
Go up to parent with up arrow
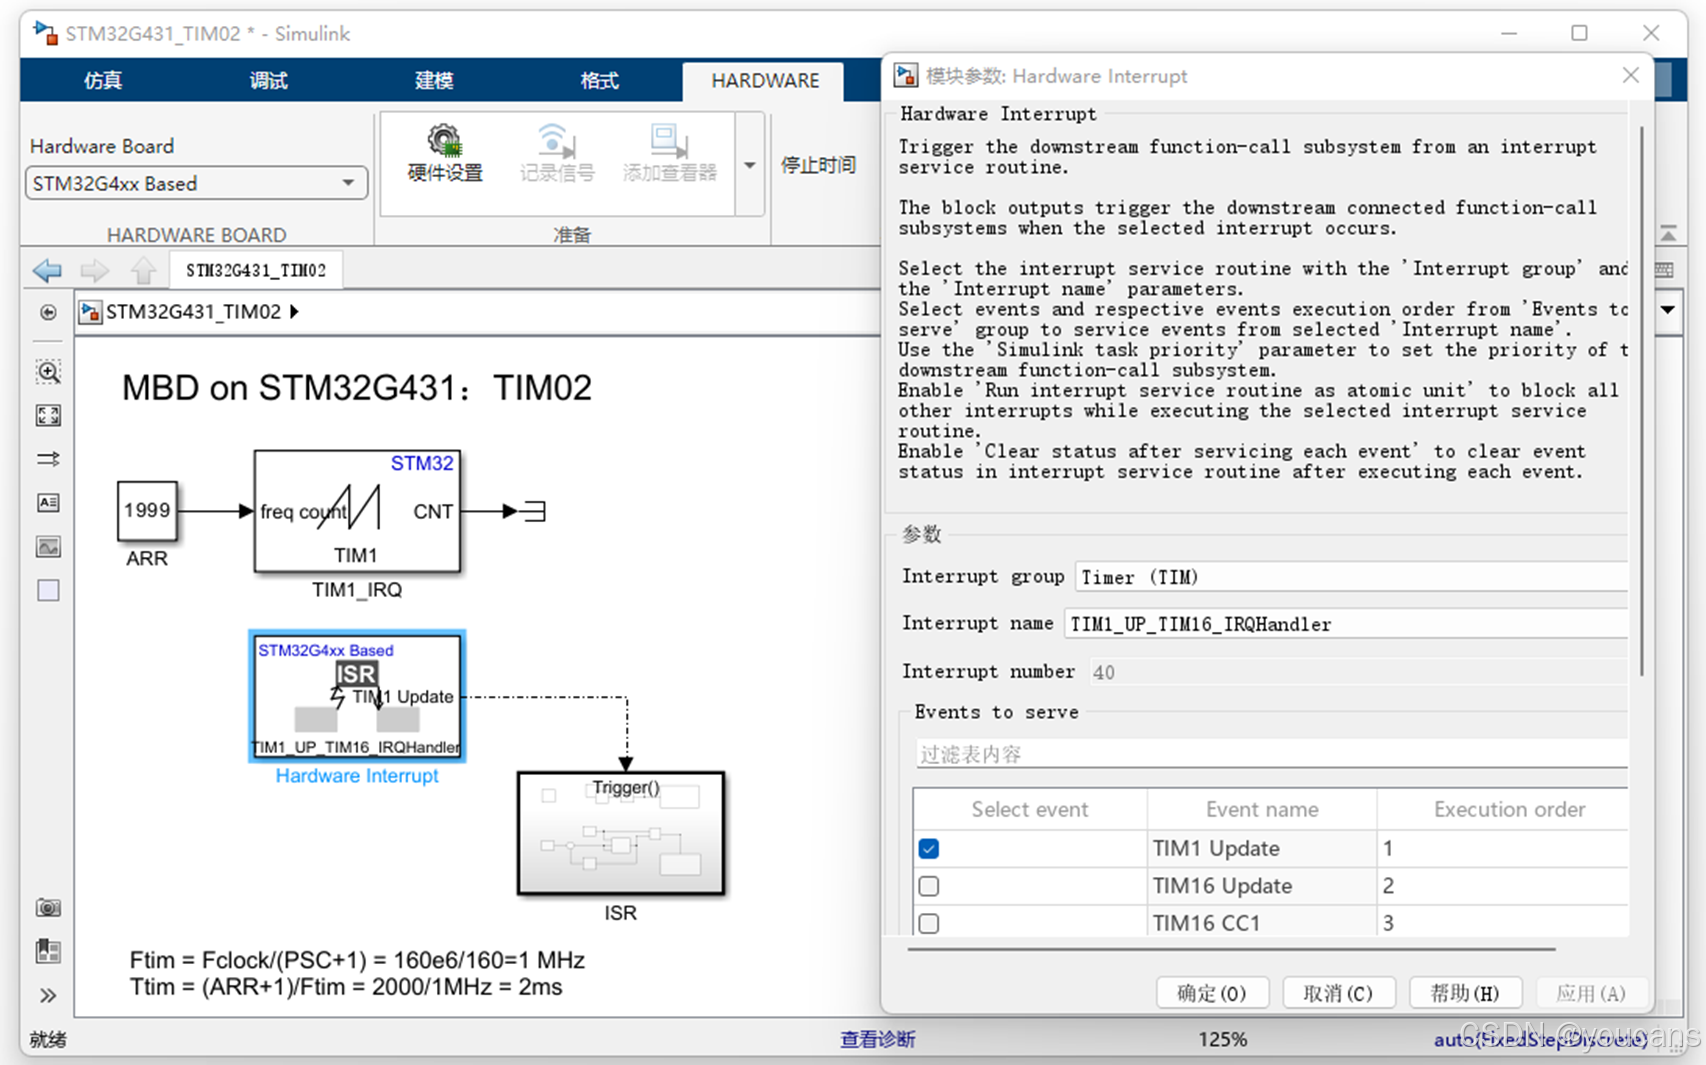click(x=143, y=270)
